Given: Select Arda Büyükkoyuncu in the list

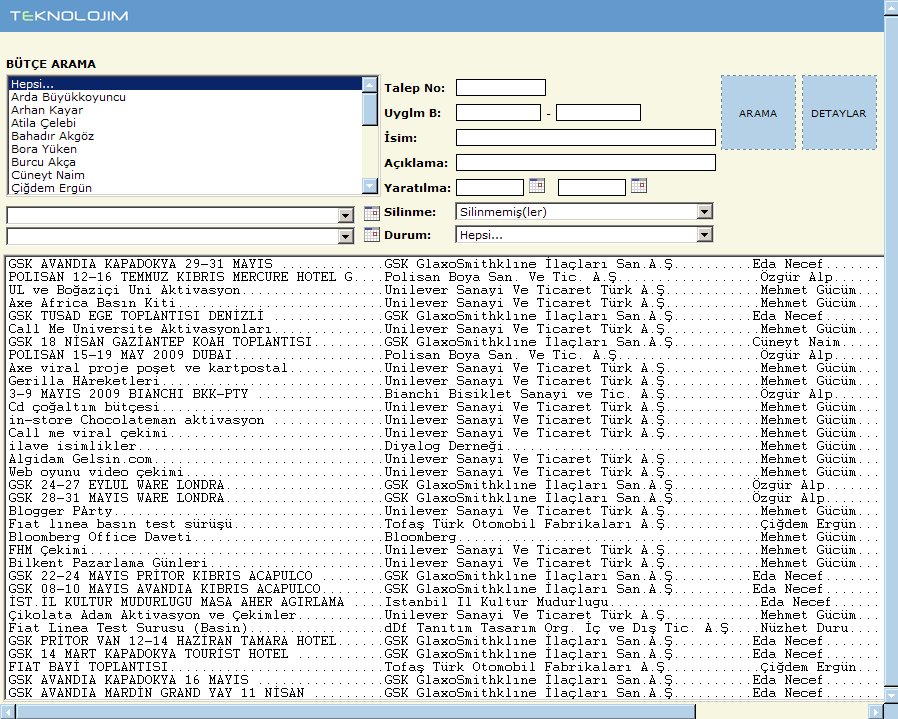Looking at the screenshot, I should pyautogui.click(x=186, y=97).
